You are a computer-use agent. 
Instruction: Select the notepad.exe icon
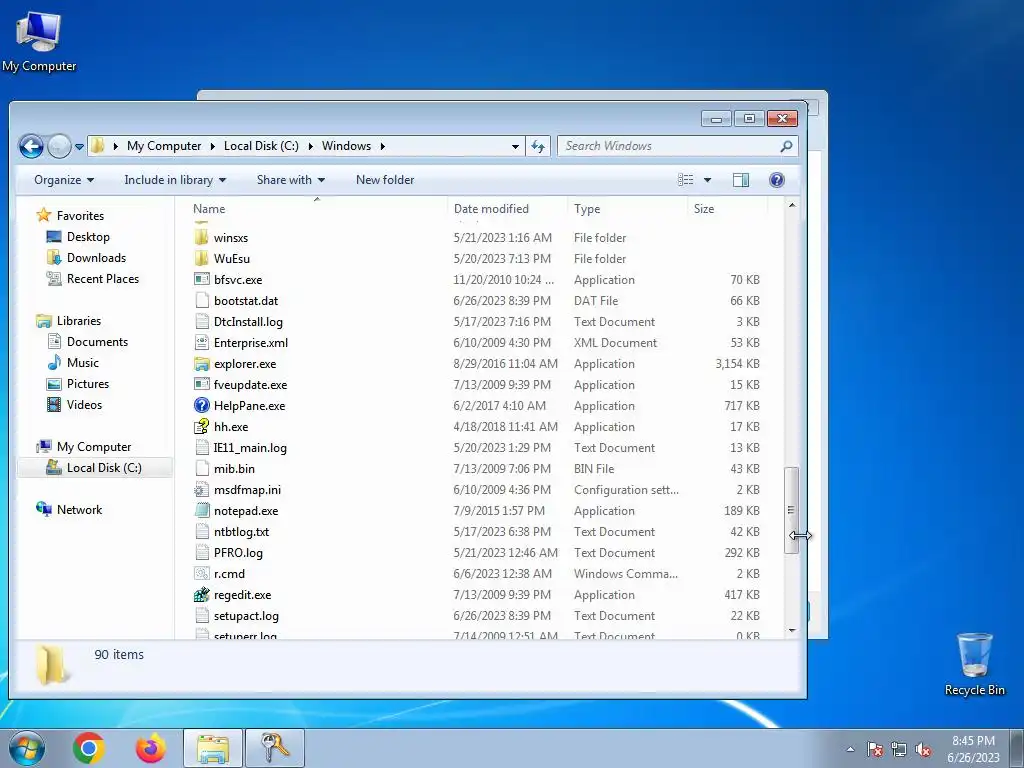202,511
